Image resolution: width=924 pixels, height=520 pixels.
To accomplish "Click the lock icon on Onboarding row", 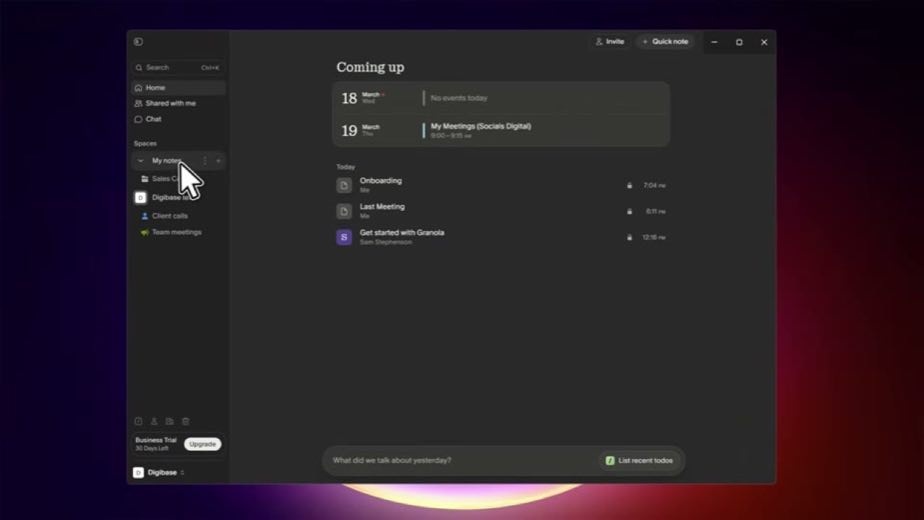I will click(x=629, y=185).
